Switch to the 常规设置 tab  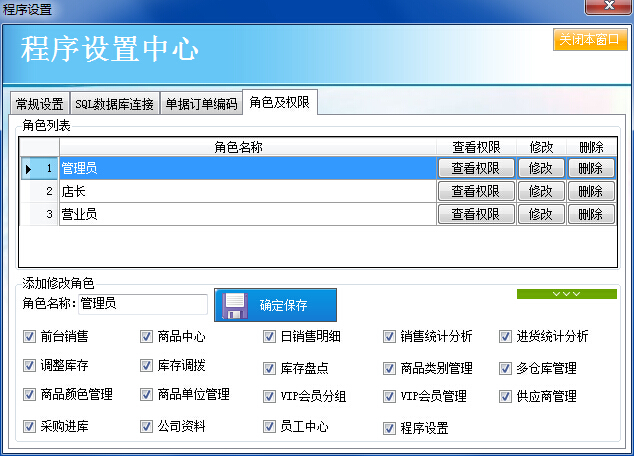[x=39, y=104]
